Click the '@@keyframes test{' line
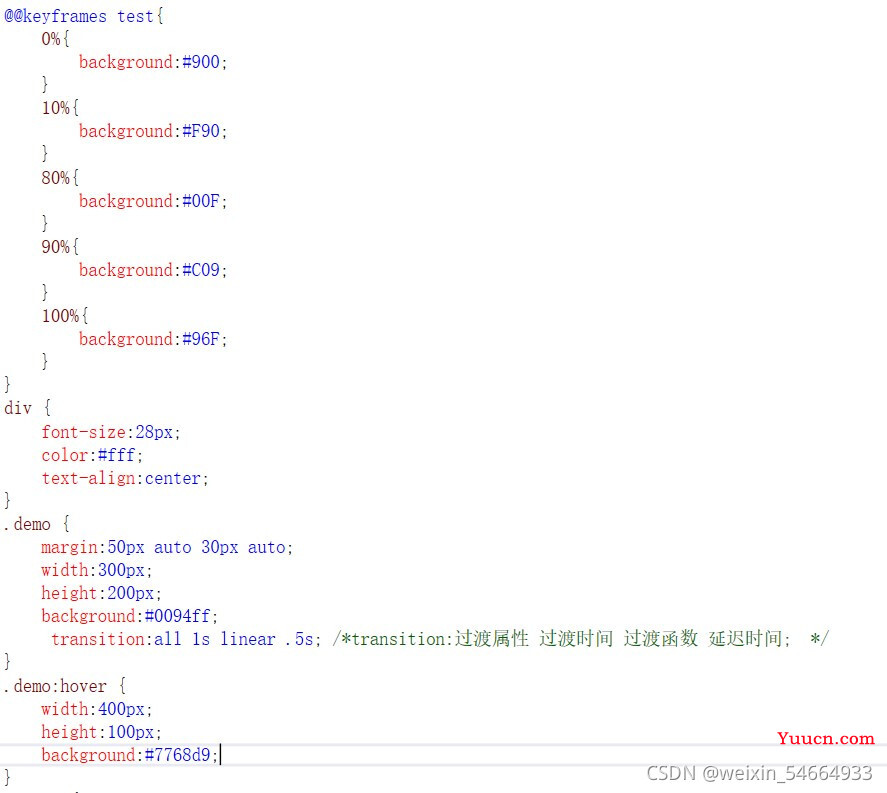 point(84,16)
